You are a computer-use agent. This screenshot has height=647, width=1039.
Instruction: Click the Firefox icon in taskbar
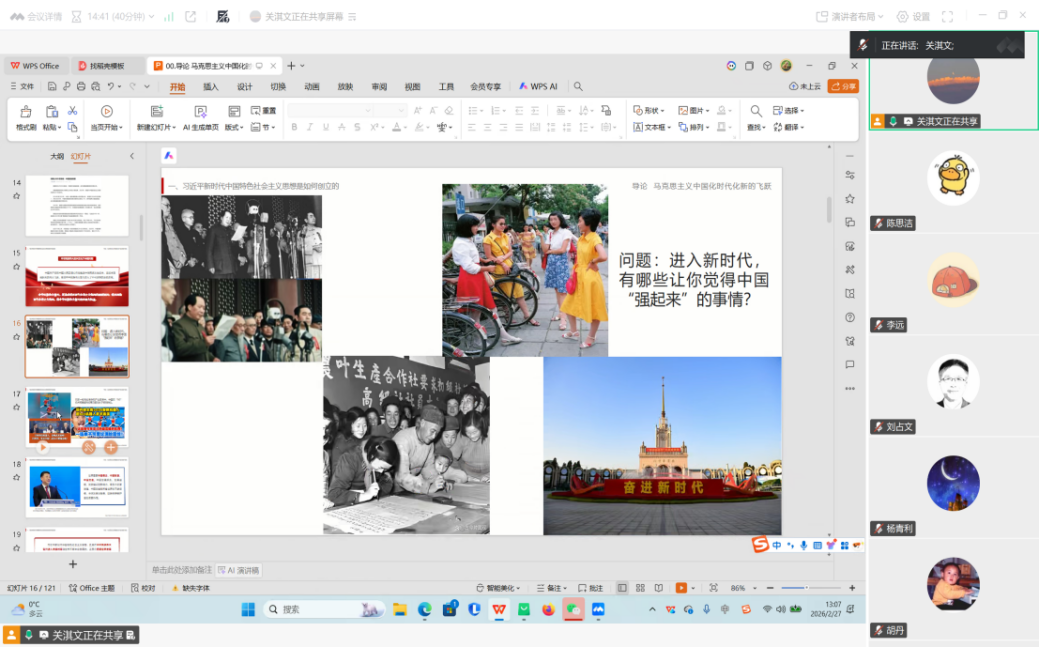pyautogui.click(x=548, y=609)
